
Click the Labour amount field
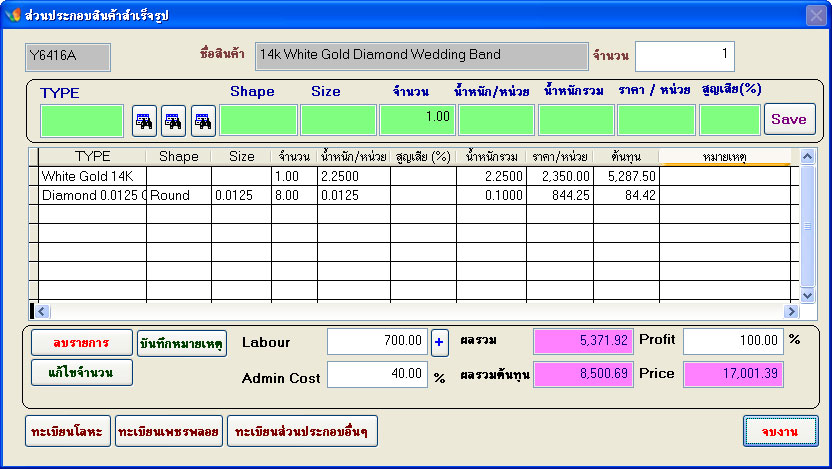pyautogui.click(x=377, y=342)
